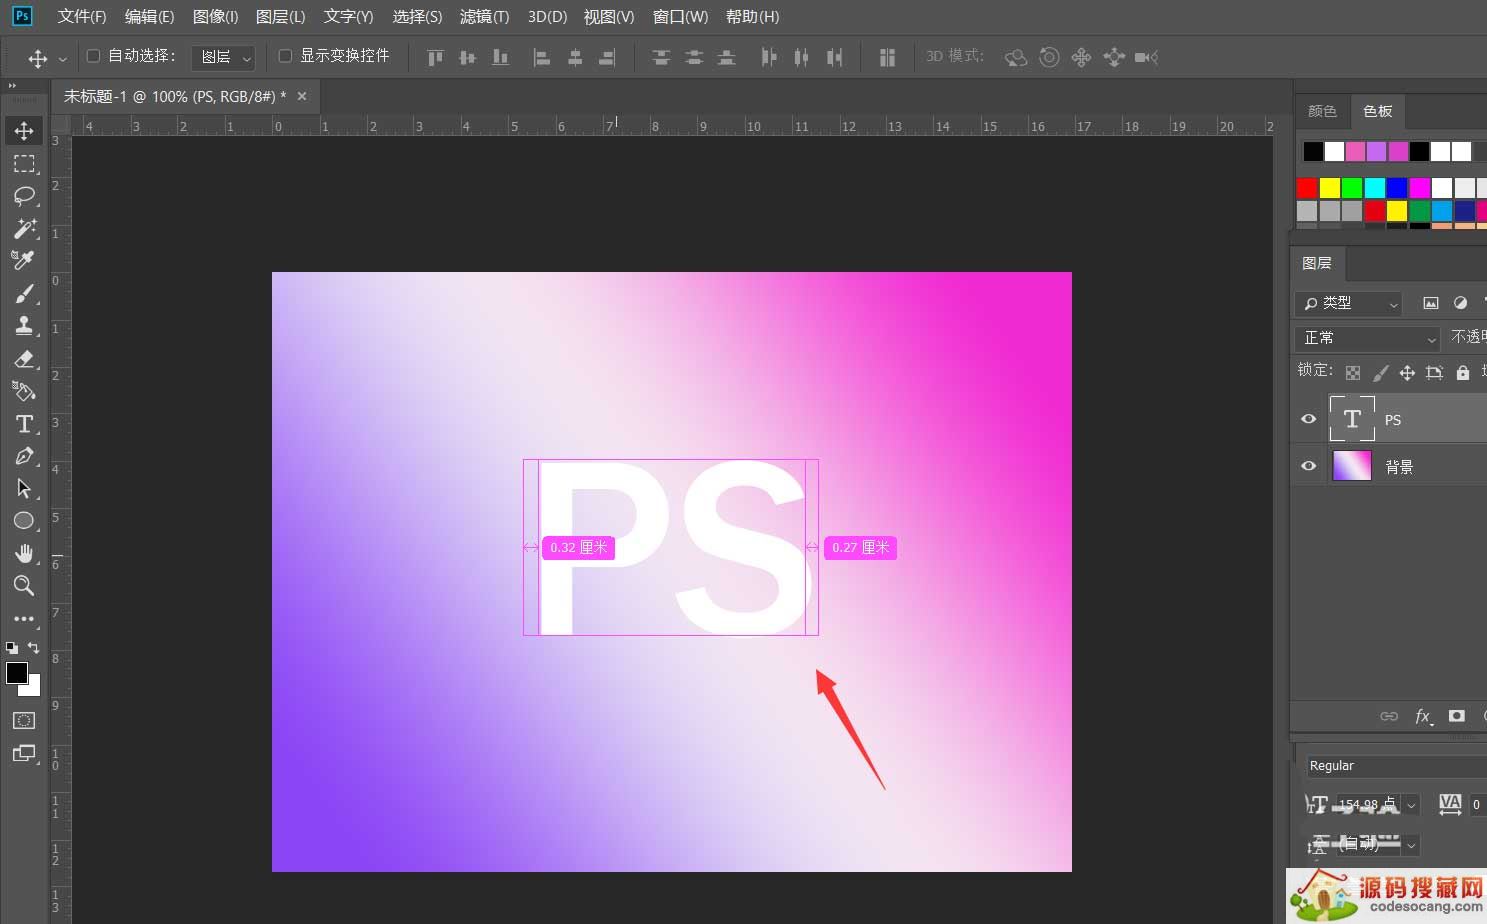This screenshot has height=924, width=1487.
Task: Switch to the 颜色 panel tab
Action: [x=1322, y=111]
